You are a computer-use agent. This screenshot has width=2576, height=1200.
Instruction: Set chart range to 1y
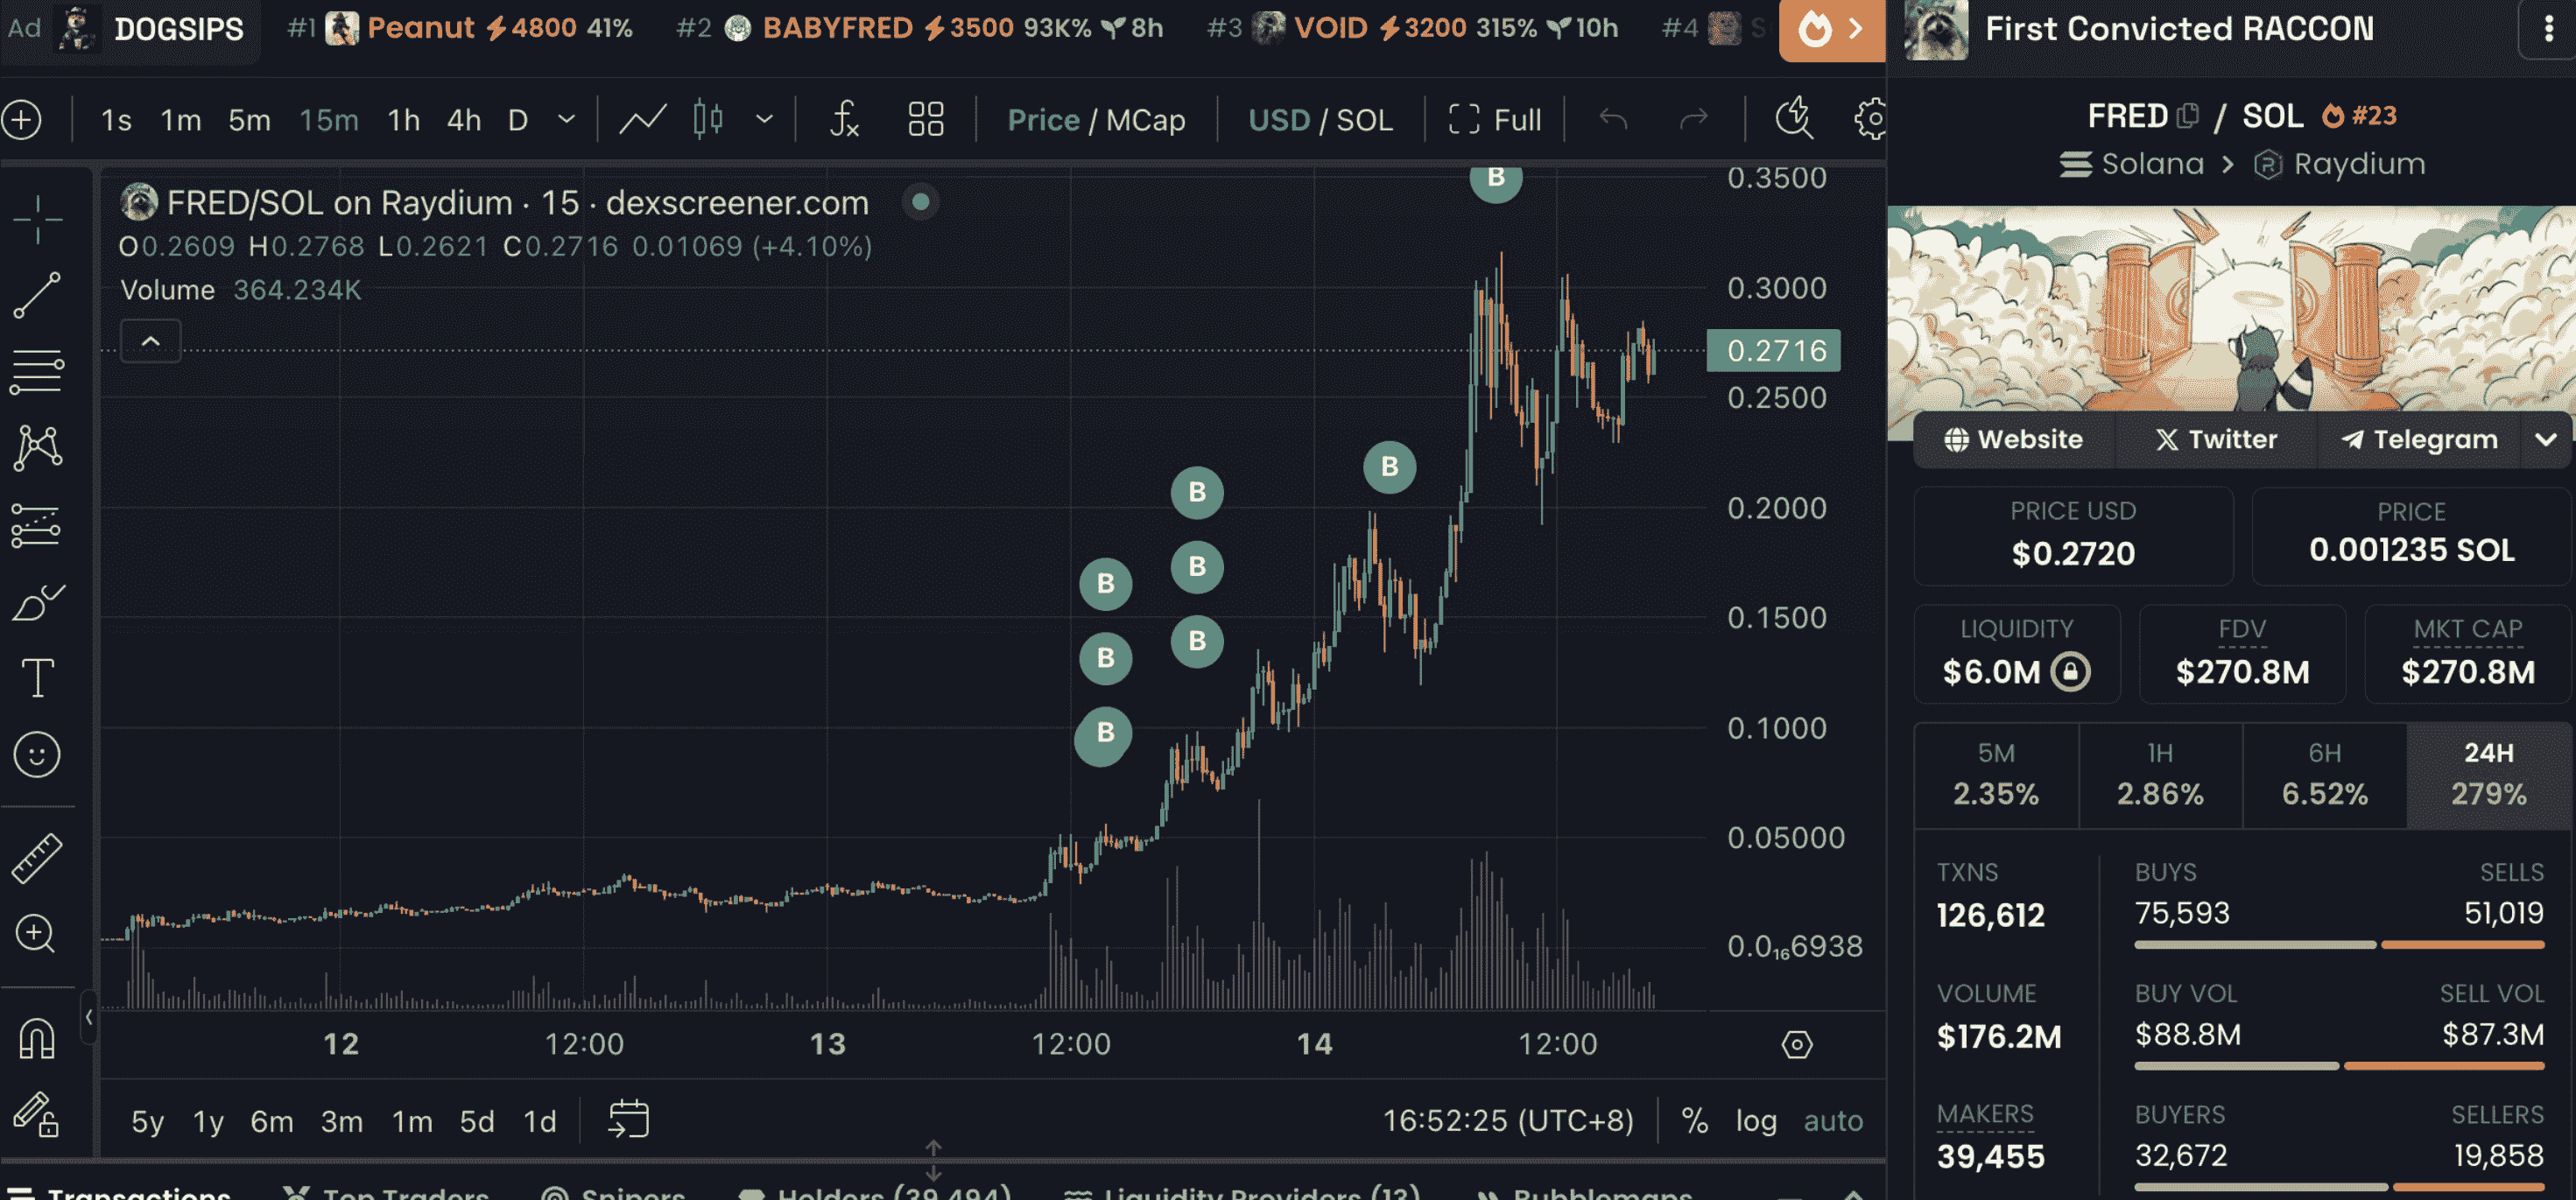208,1121
